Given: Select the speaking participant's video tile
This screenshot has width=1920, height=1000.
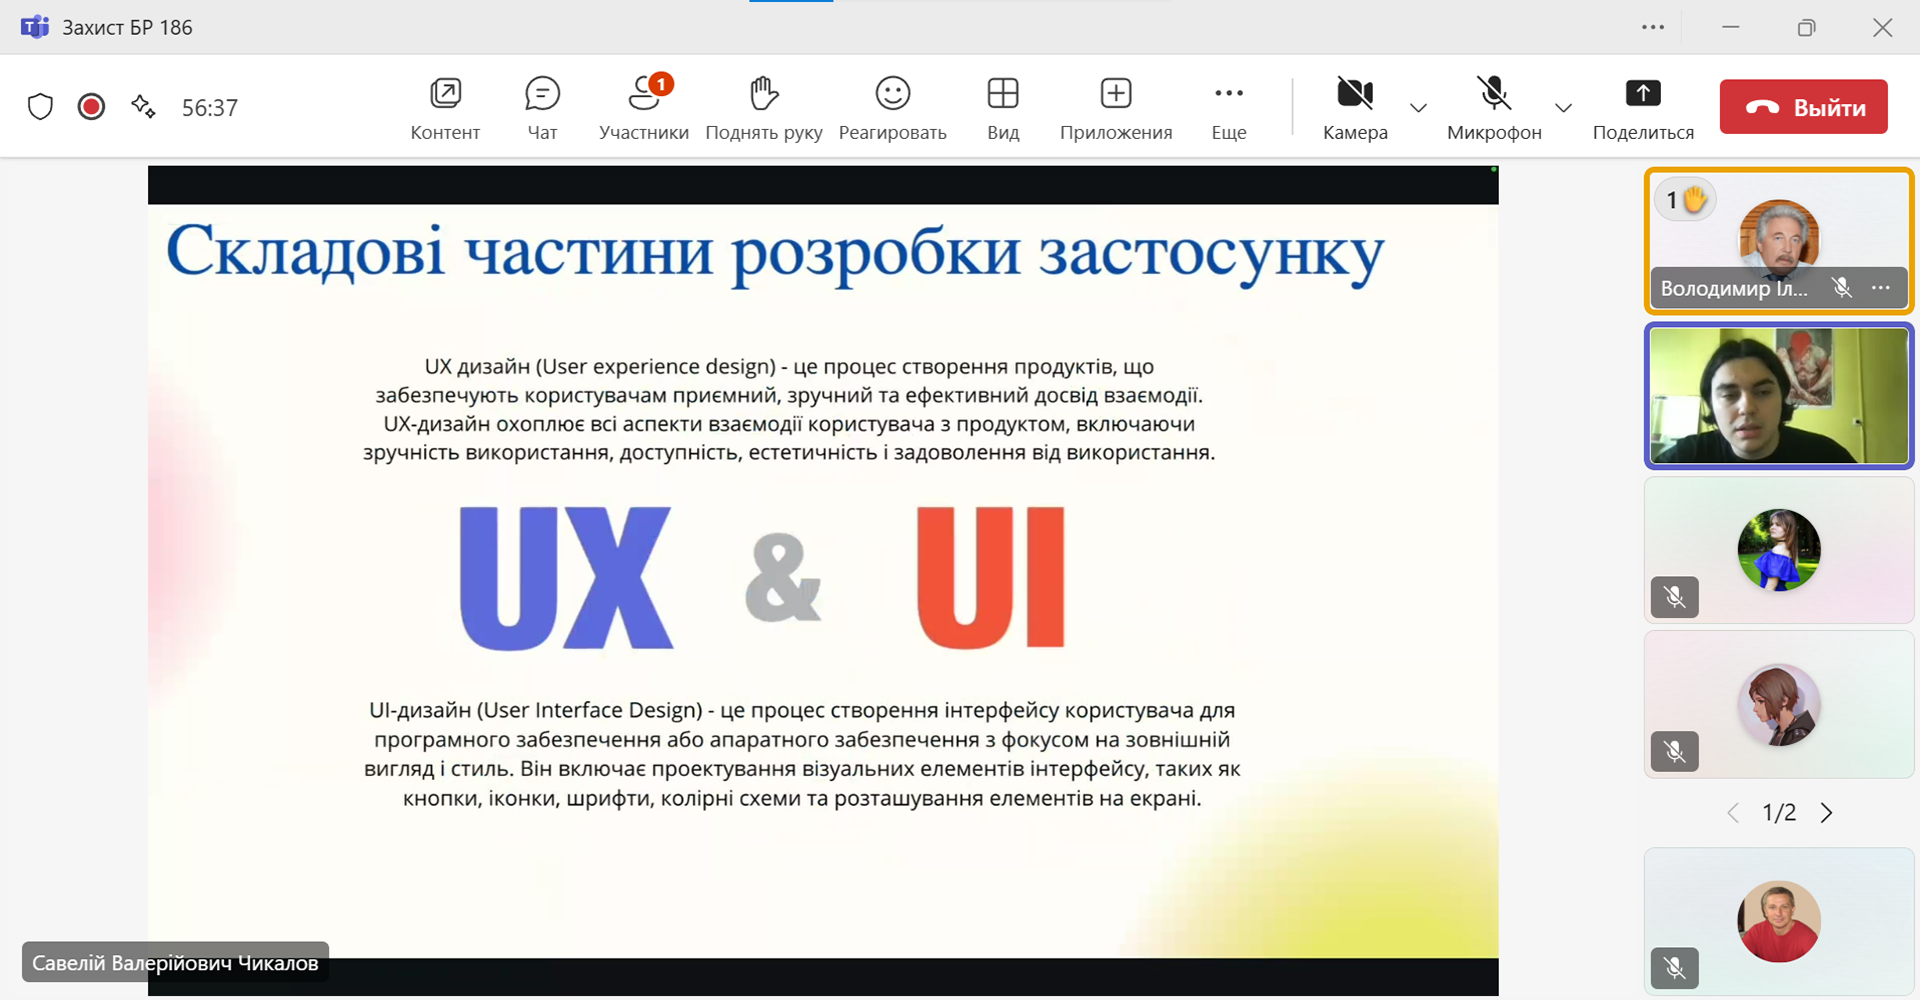Looking at the screenshot, I should point(1779,396).
